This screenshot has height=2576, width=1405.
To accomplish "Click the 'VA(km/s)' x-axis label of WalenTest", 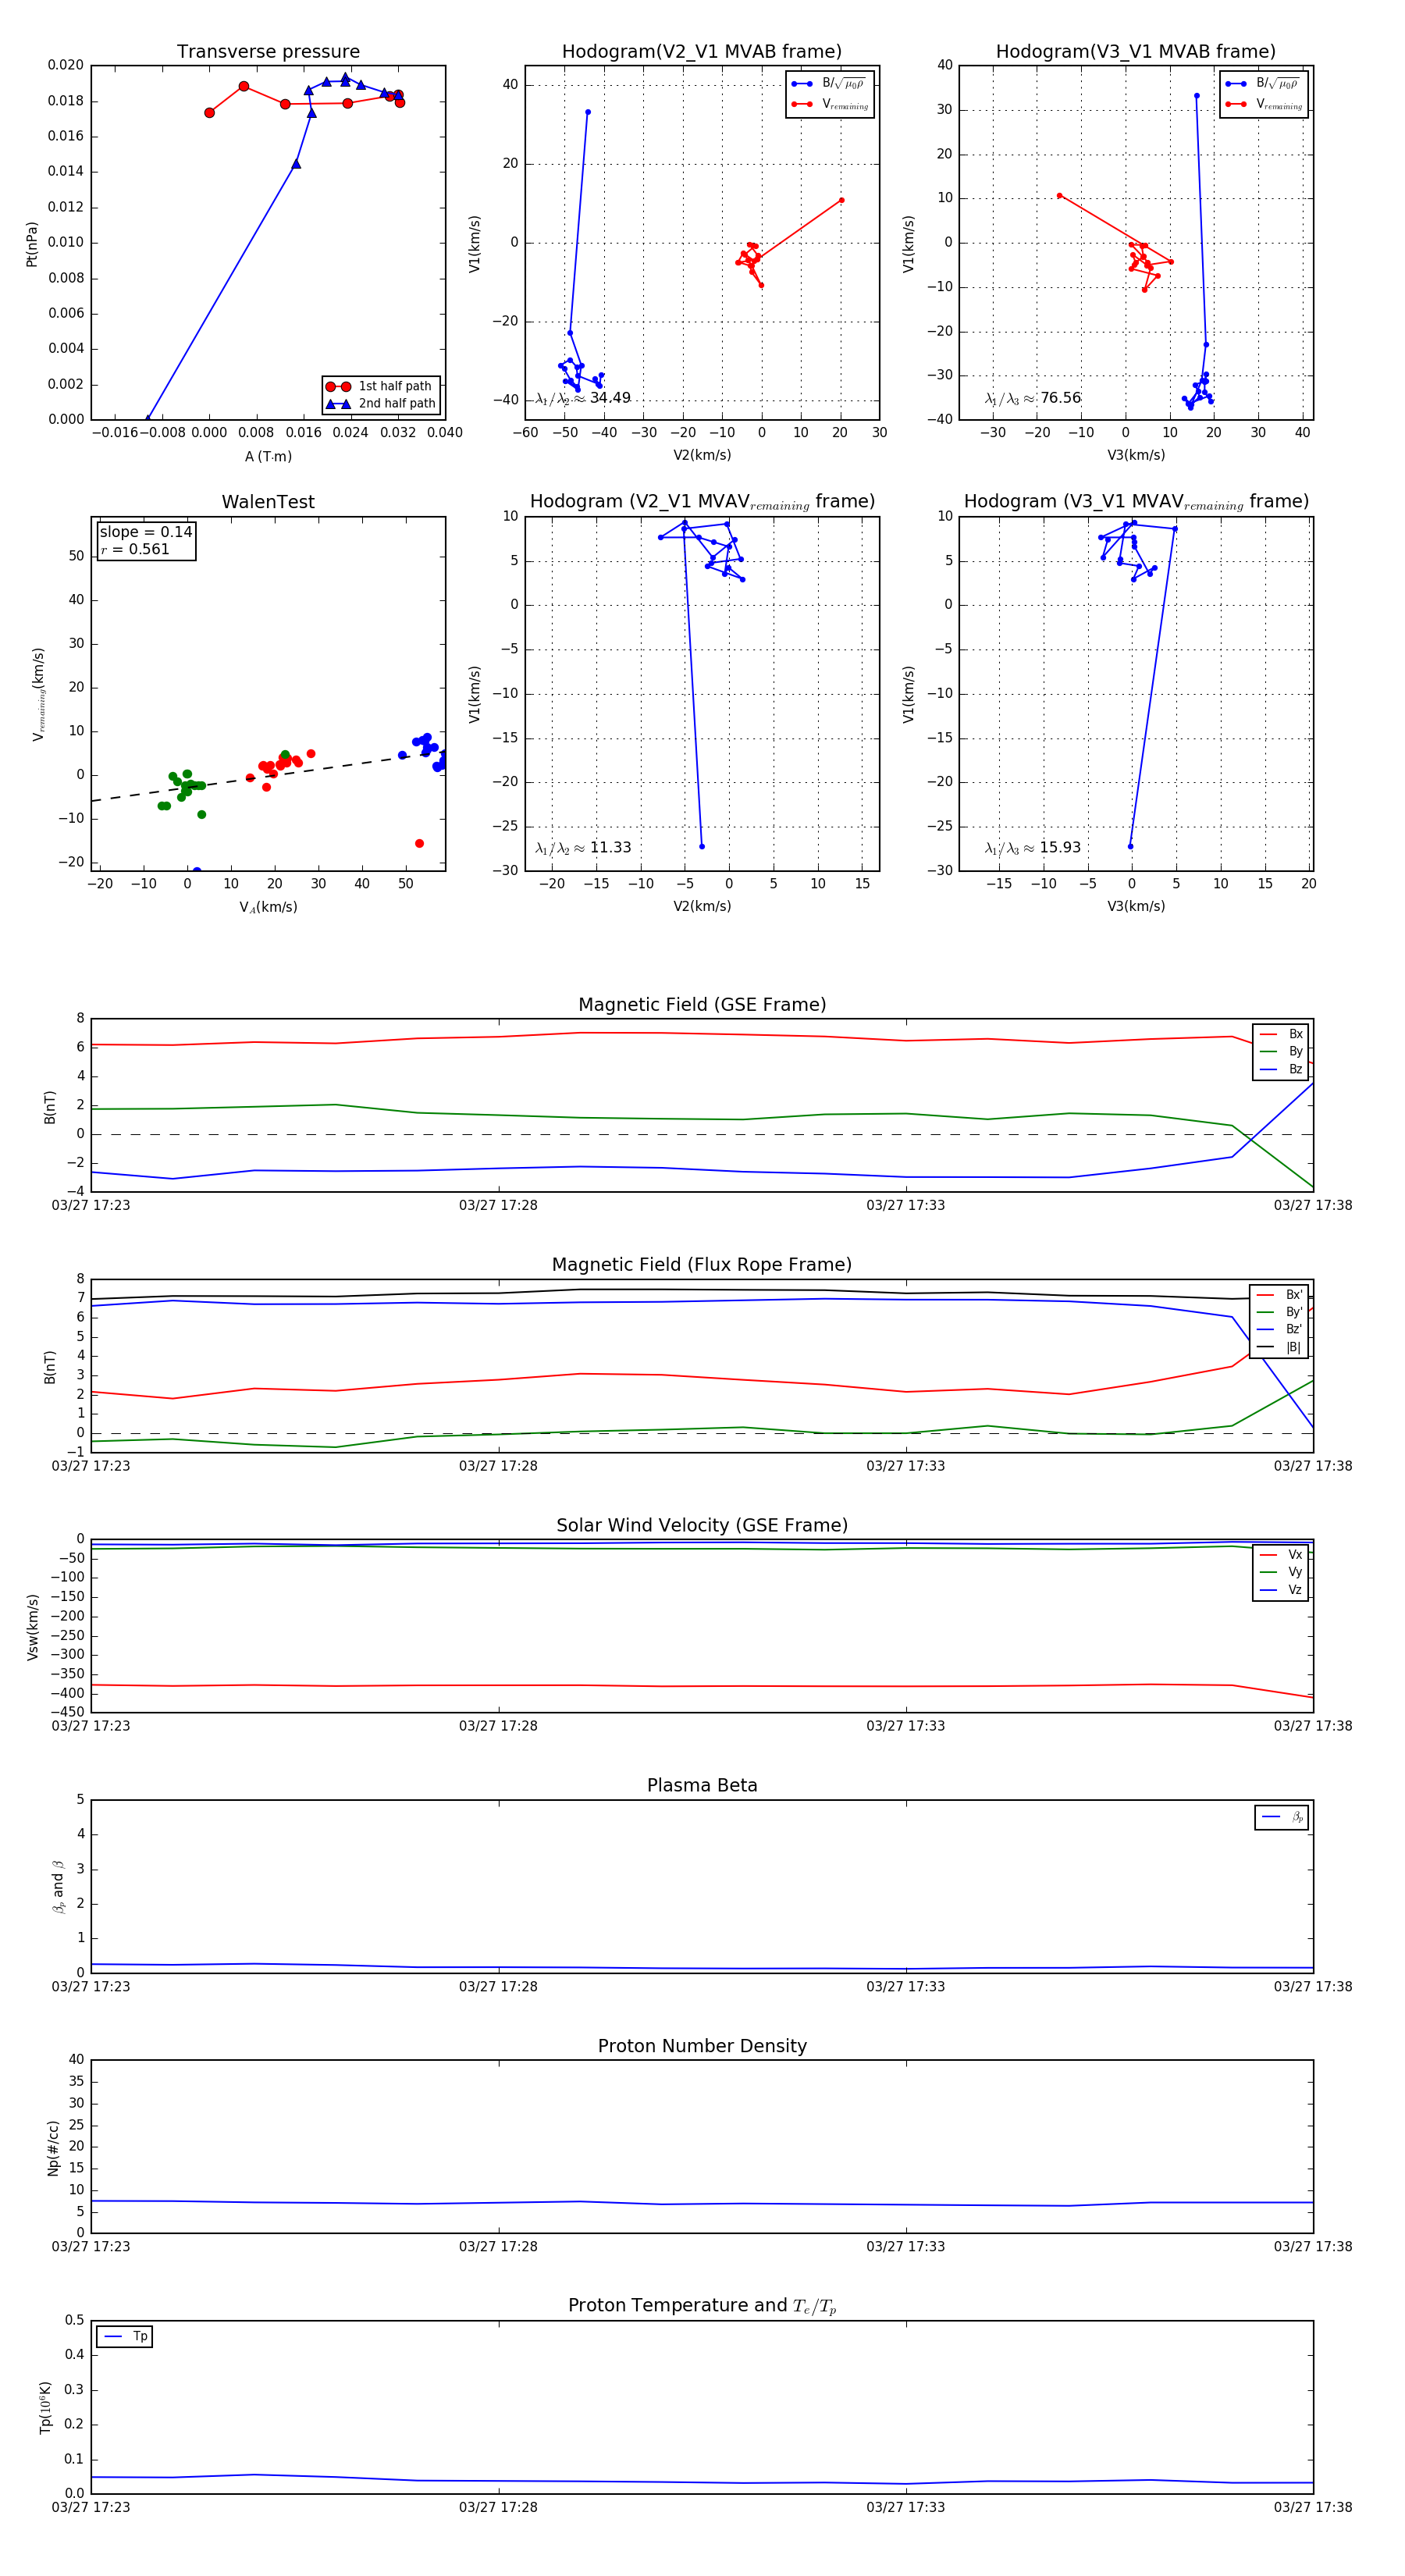I will 268,907.
